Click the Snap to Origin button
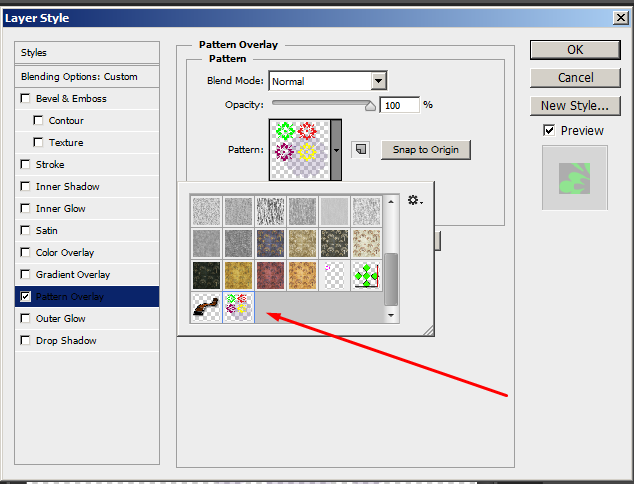This screenshot has width=634, height=484. [426, 150]
